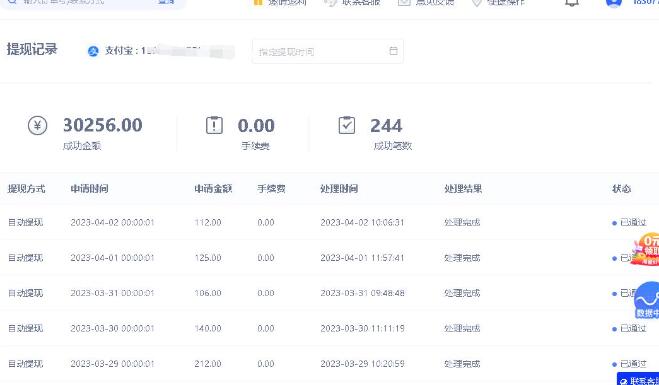The height and width of the screenshot is (385, 659).
Task: Click 自动提现 in the 2023-04-01 row
Action: [26, 258]
